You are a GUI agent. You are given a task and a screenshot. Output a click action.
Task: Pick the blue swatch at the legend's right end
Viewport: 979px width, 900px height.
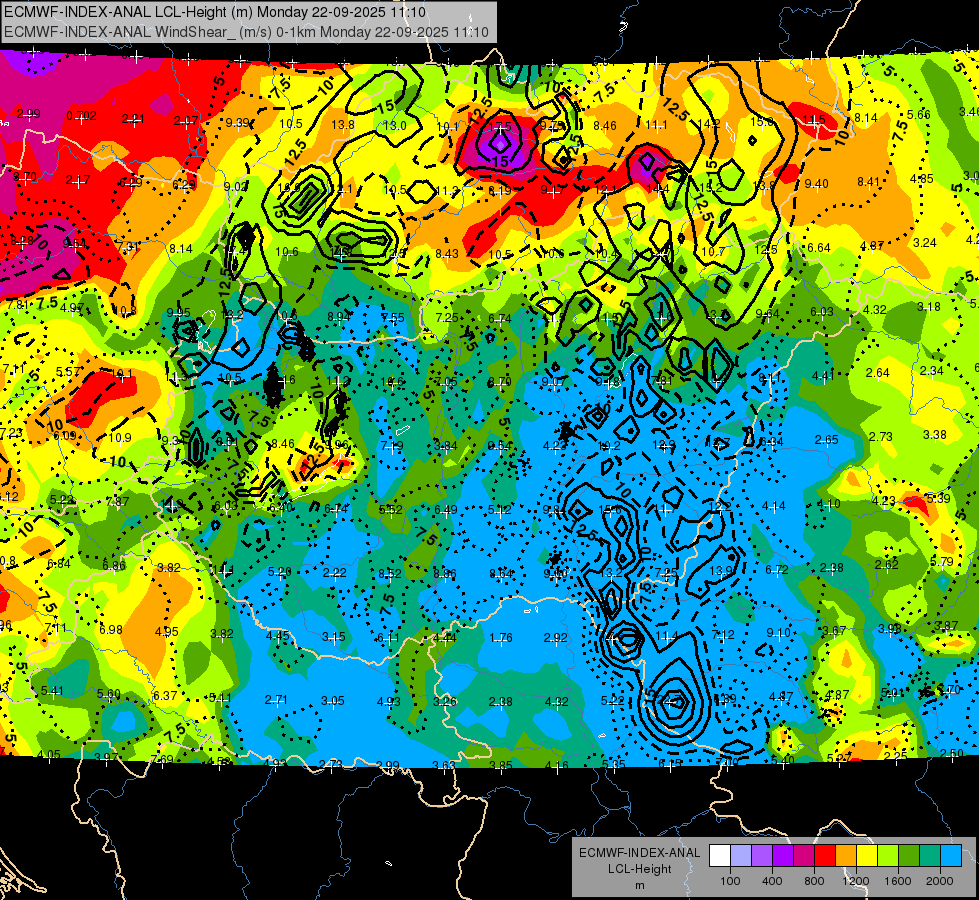(951, 856)
